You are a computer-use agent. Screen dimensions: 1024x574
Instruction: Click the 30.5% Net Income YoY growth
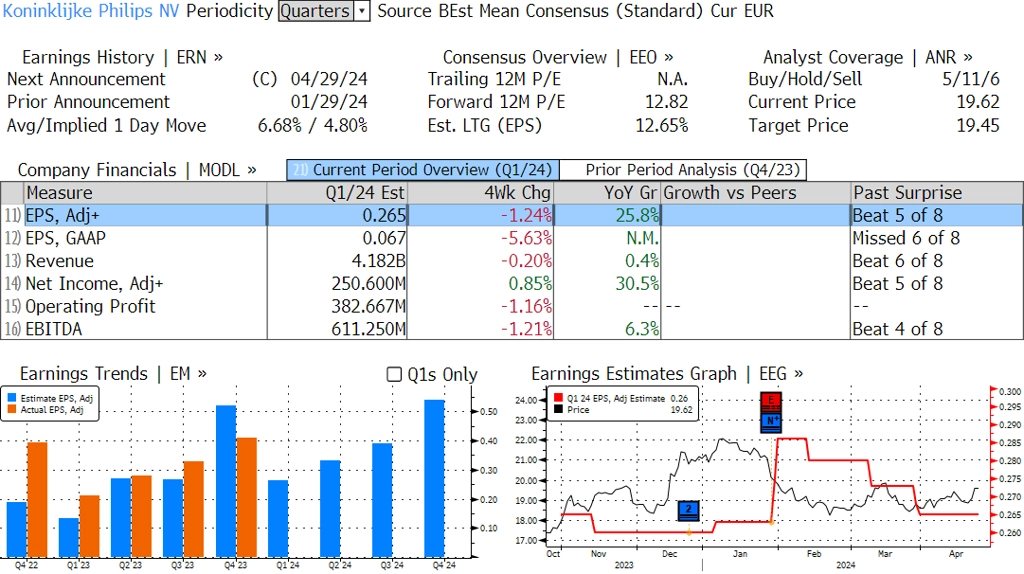pos(637,284)
